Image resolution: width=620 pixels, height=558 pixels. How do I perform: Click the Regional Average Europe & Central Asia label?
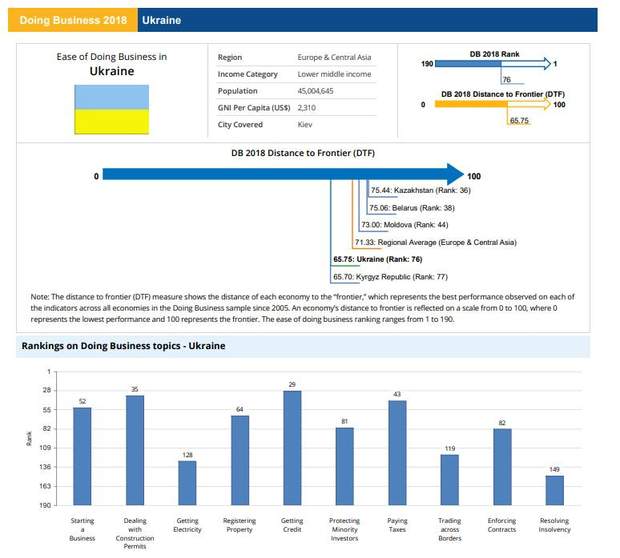435,242
